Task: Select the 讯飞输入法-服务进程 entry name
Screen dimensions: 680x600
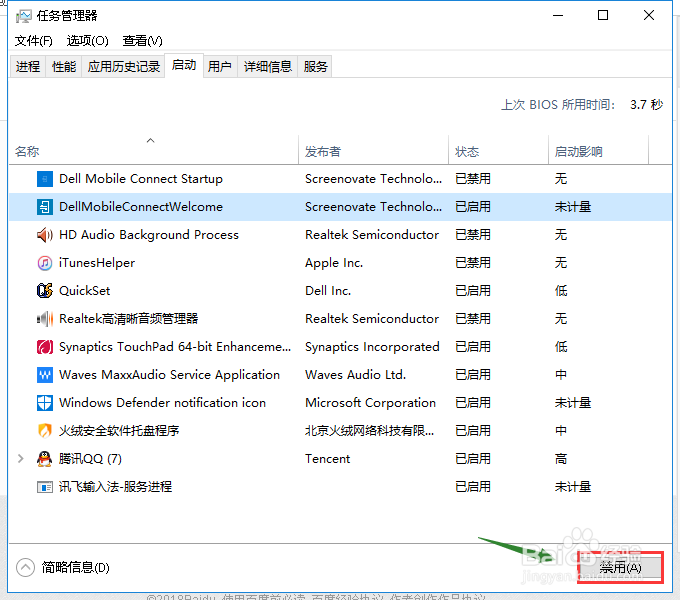Action: tap(115, 487)
